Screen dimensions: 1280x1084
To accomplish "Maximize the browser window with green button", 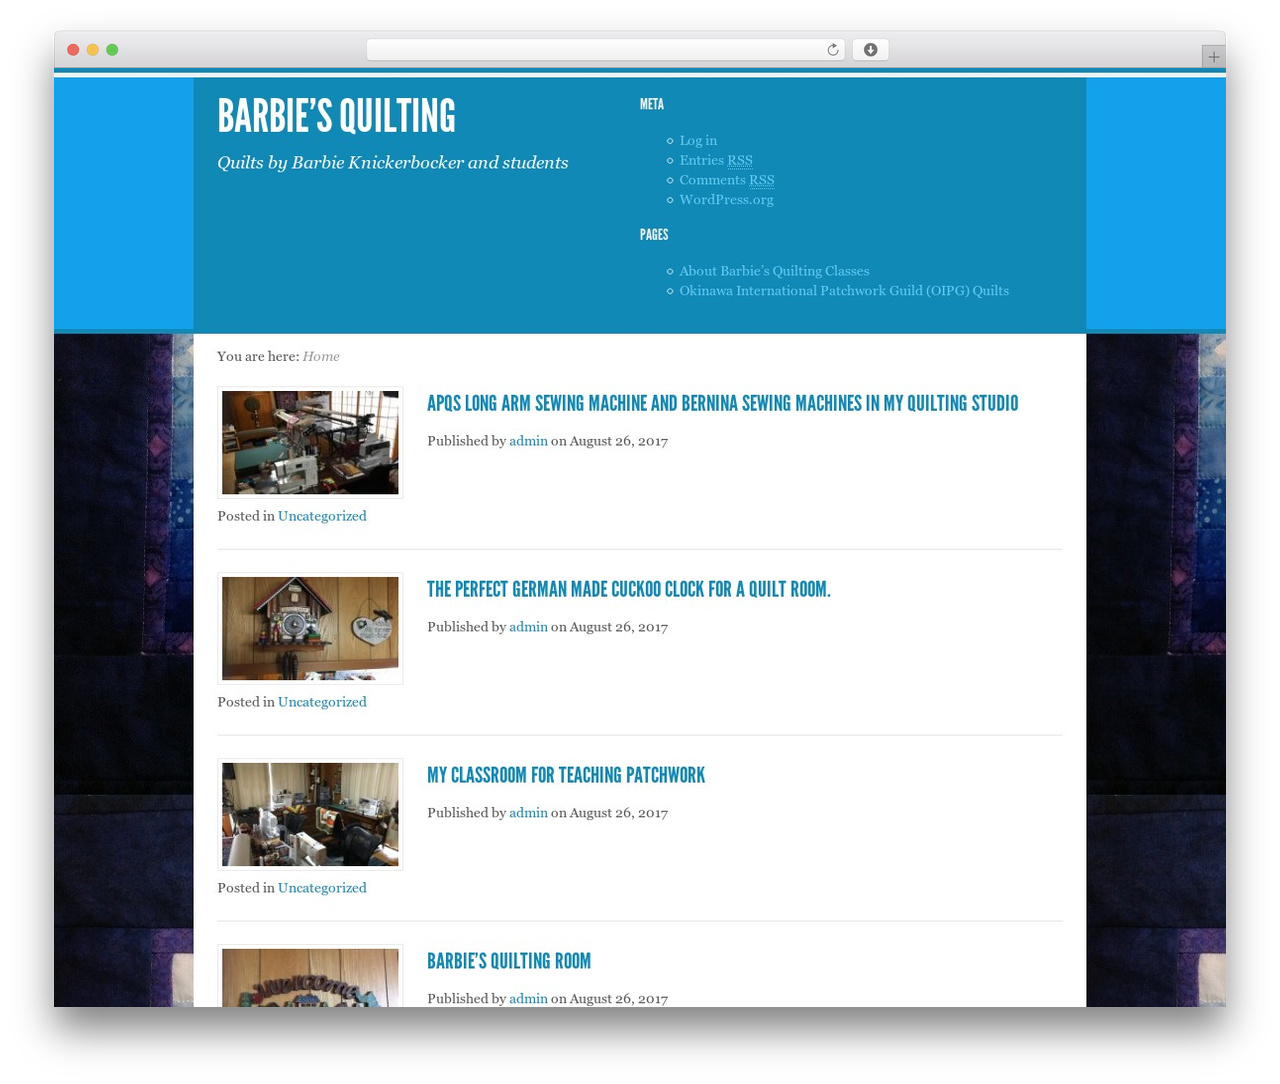I will click(x=112, y=50).
